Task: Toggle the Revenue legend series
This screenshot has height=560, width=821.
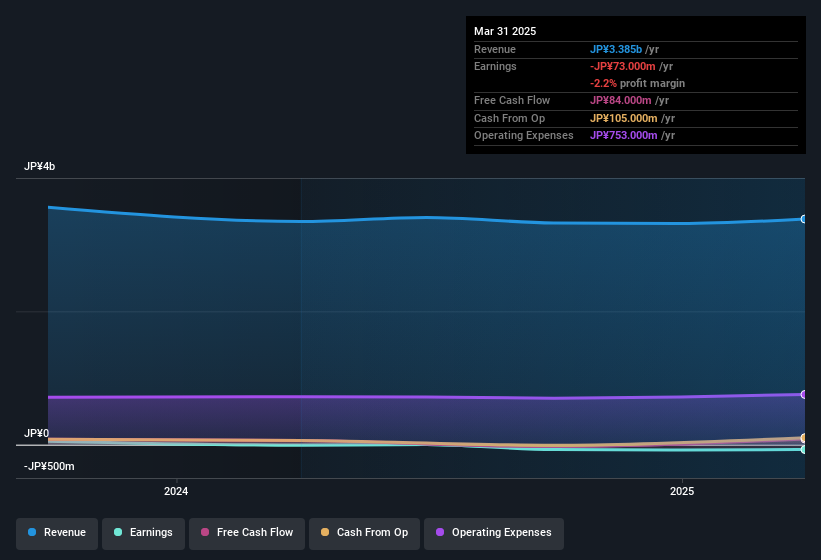Action: (57, 533)
